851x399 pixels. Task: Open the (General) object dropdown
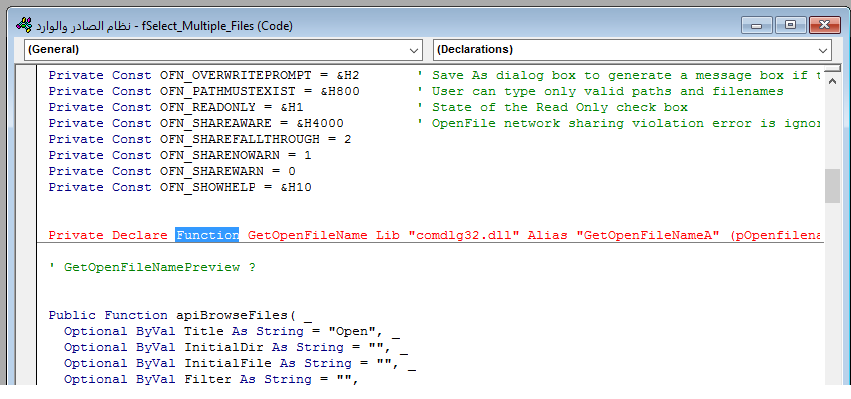click(223, 49)
